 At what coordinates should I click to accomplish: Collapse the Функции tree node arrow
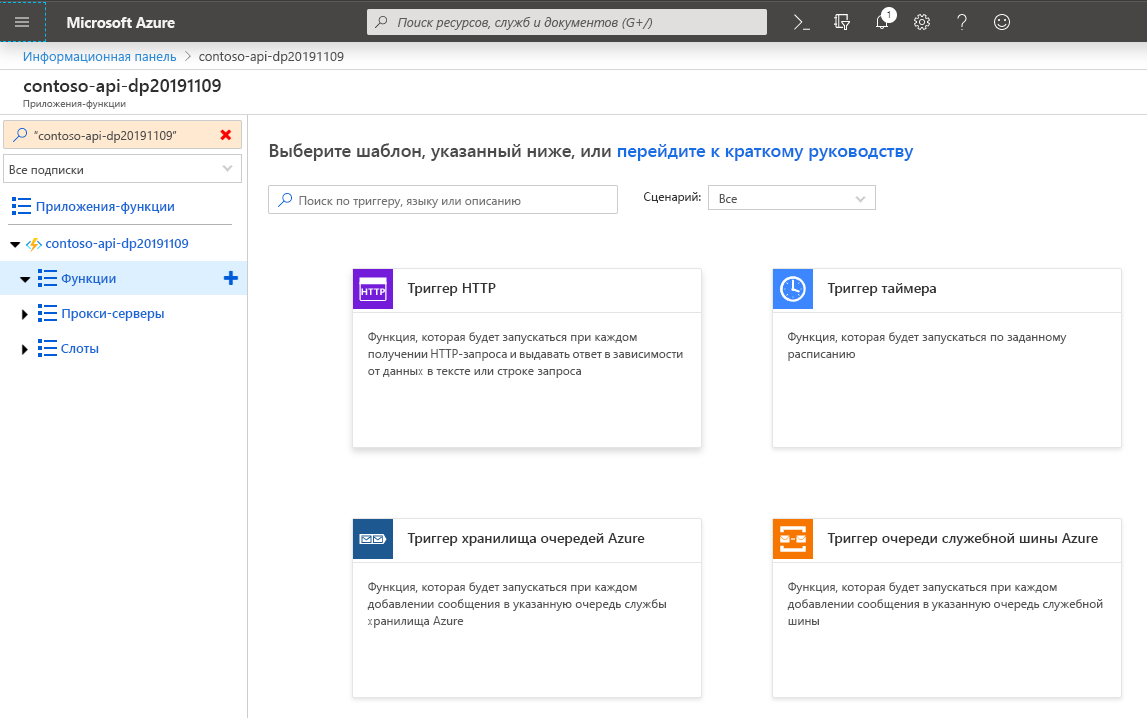pyautogui.click(x=25, y=279)
